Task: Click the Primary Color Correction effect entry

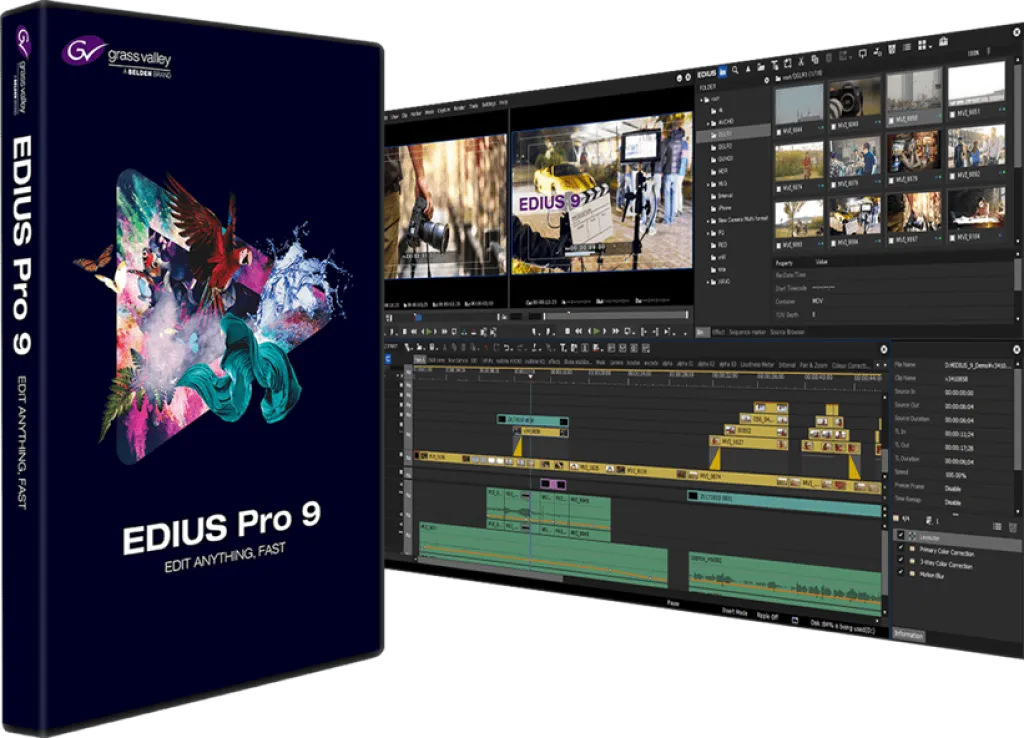Action: click(x=947, y=552)
